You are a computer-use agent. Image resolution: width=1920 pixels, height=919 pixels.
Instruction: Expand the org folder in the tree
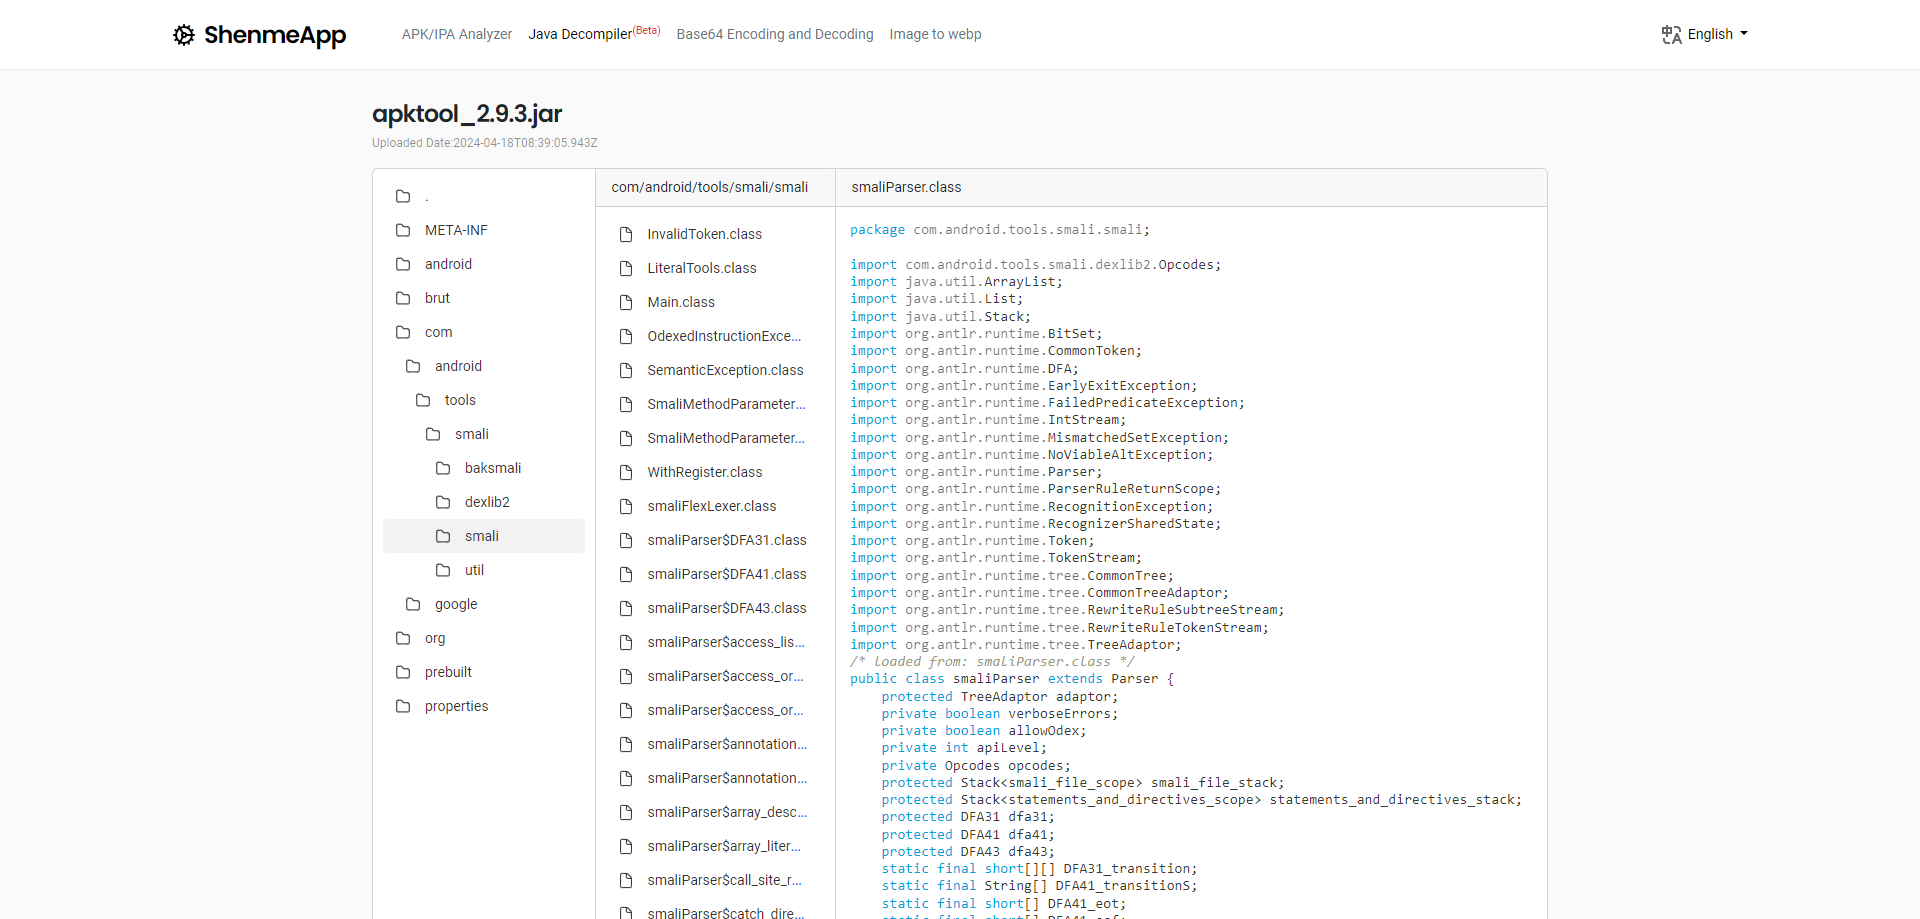click(x=435, y=638)
